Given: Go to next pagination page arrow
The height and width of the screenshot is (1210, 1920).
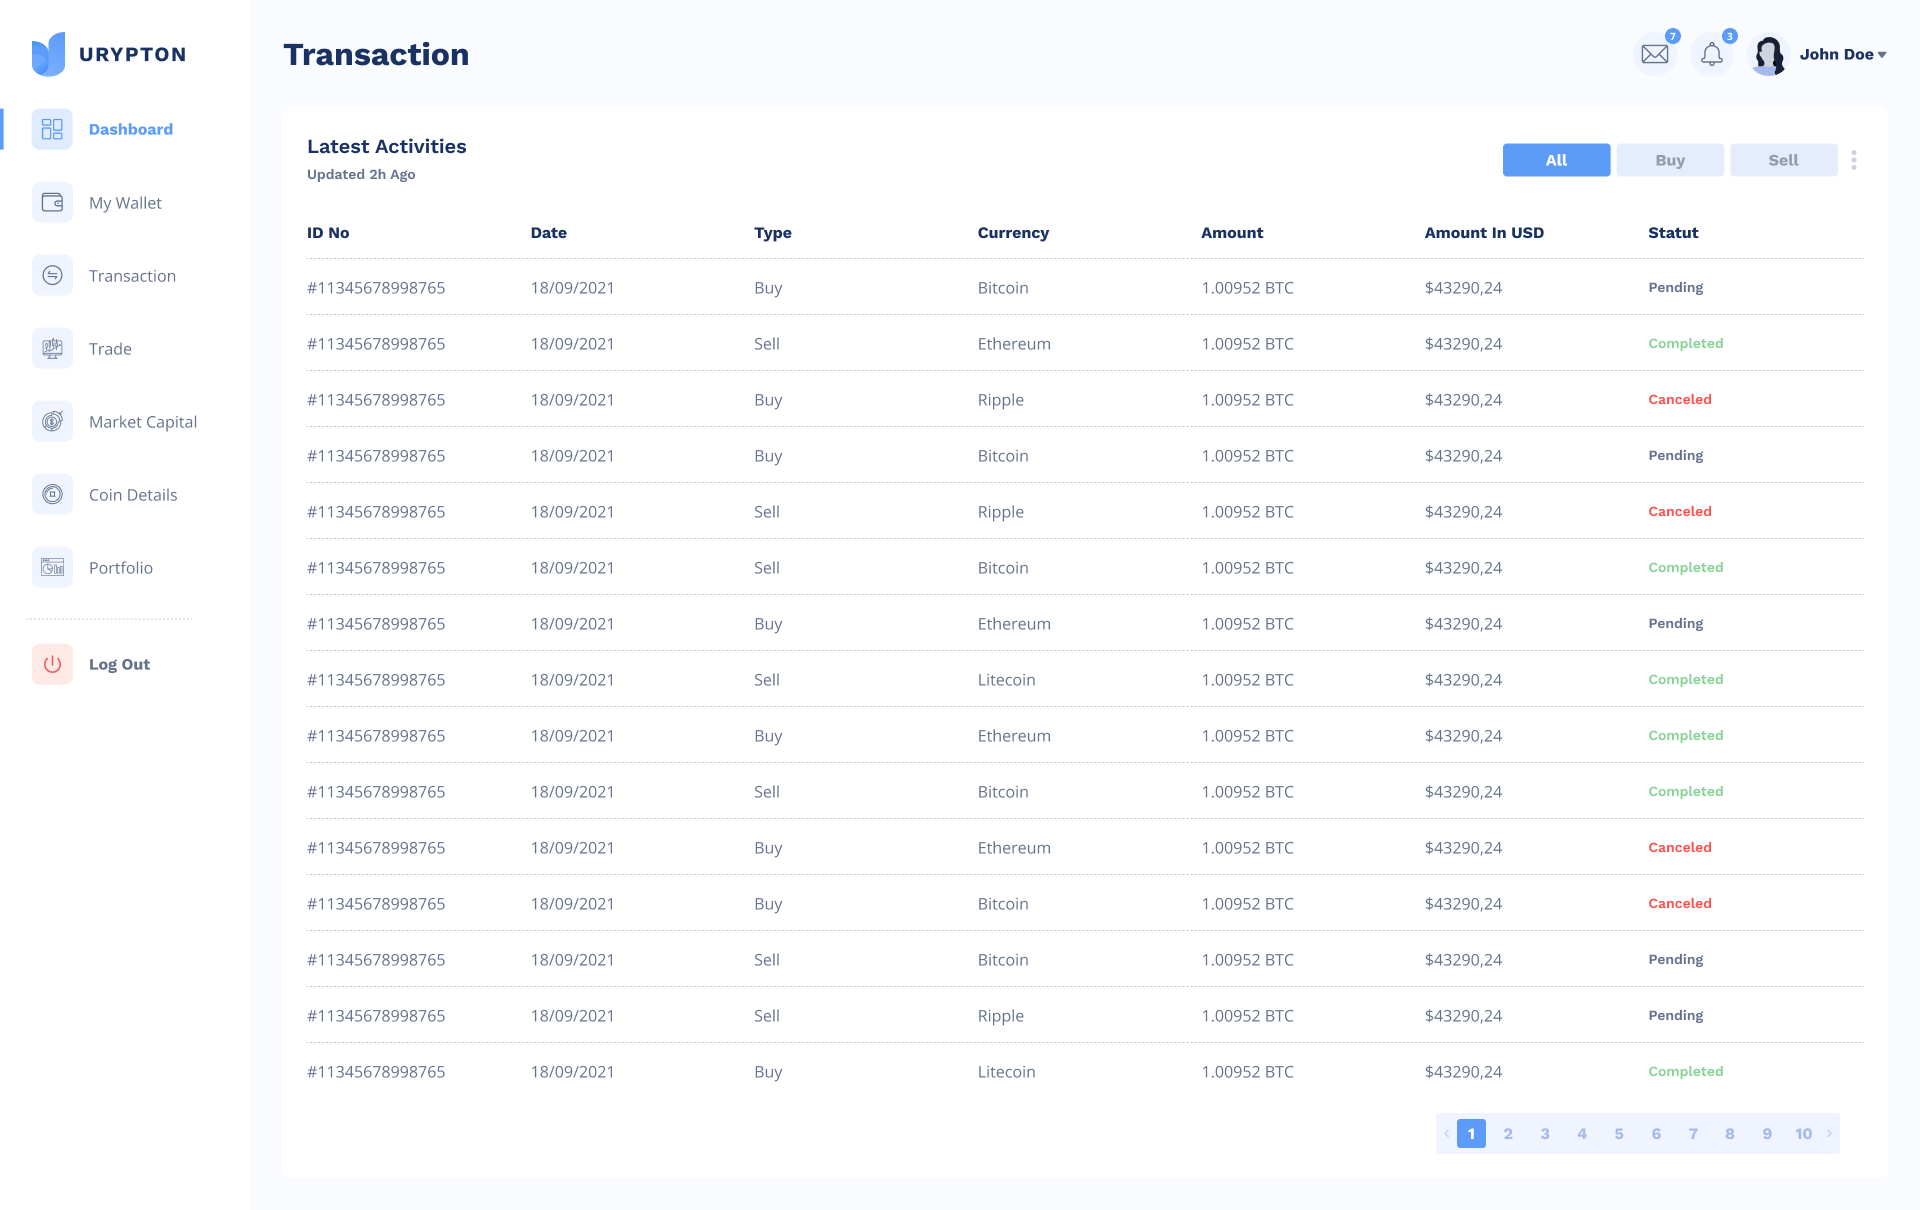Looking at the screenshot, I should [1829, 1133].
